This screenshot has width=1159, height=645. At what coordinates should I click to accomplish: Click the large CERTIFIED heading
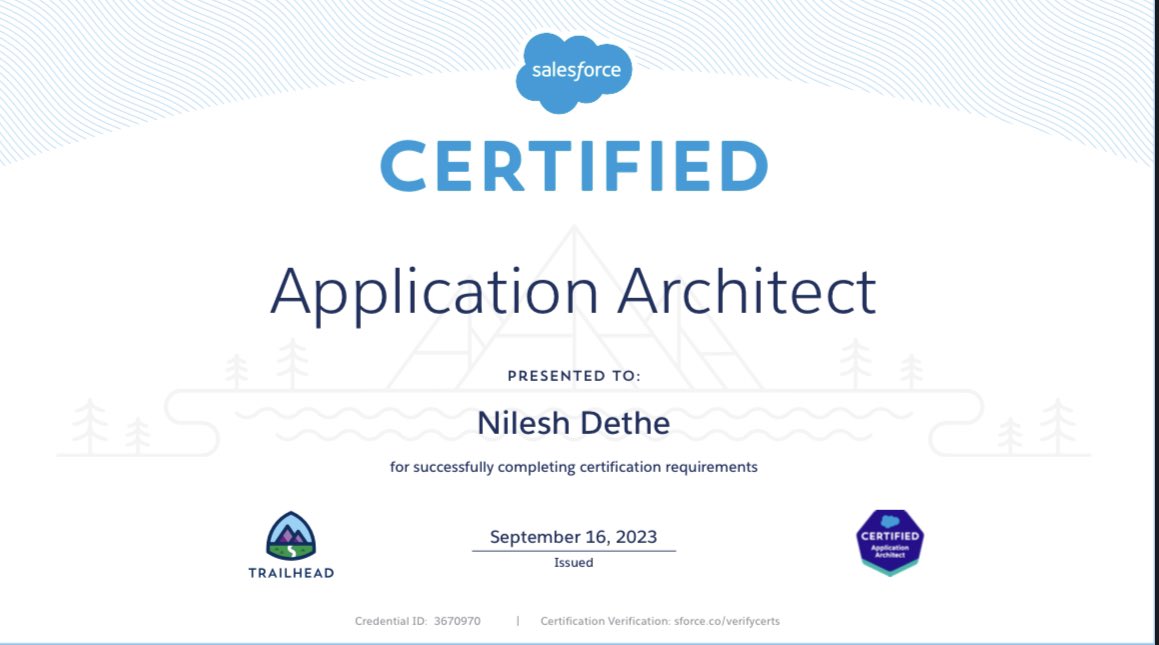574,166
